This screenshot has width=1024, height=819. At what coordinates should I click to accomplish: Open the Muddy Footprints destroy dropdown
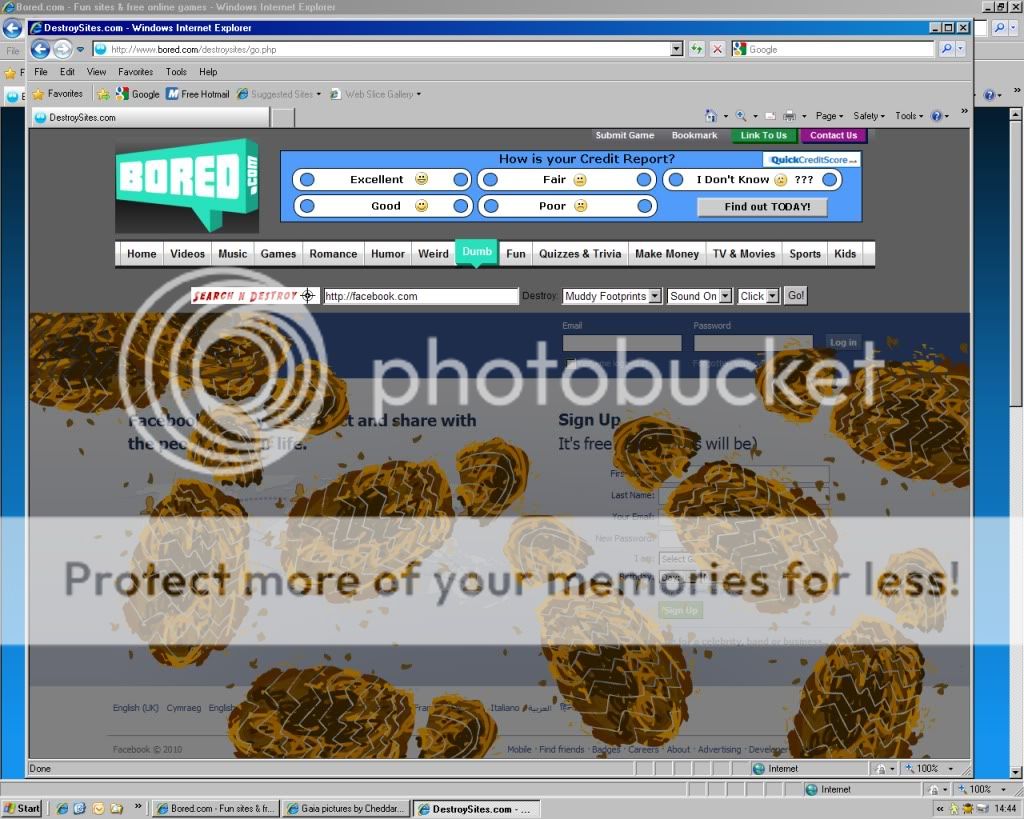click(x=612, y=296)
